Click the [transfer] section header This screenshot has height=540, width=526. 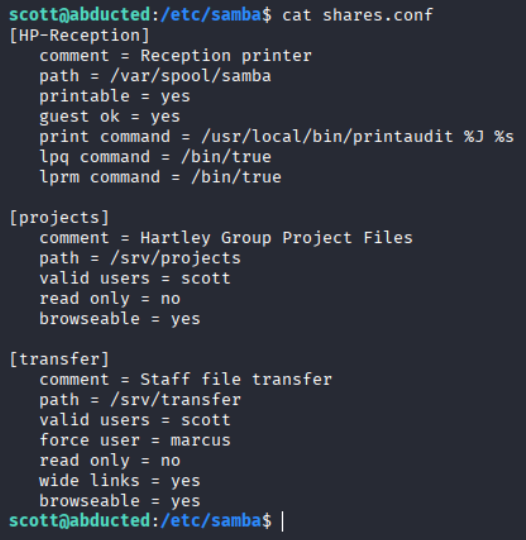[x=59, y=359]
